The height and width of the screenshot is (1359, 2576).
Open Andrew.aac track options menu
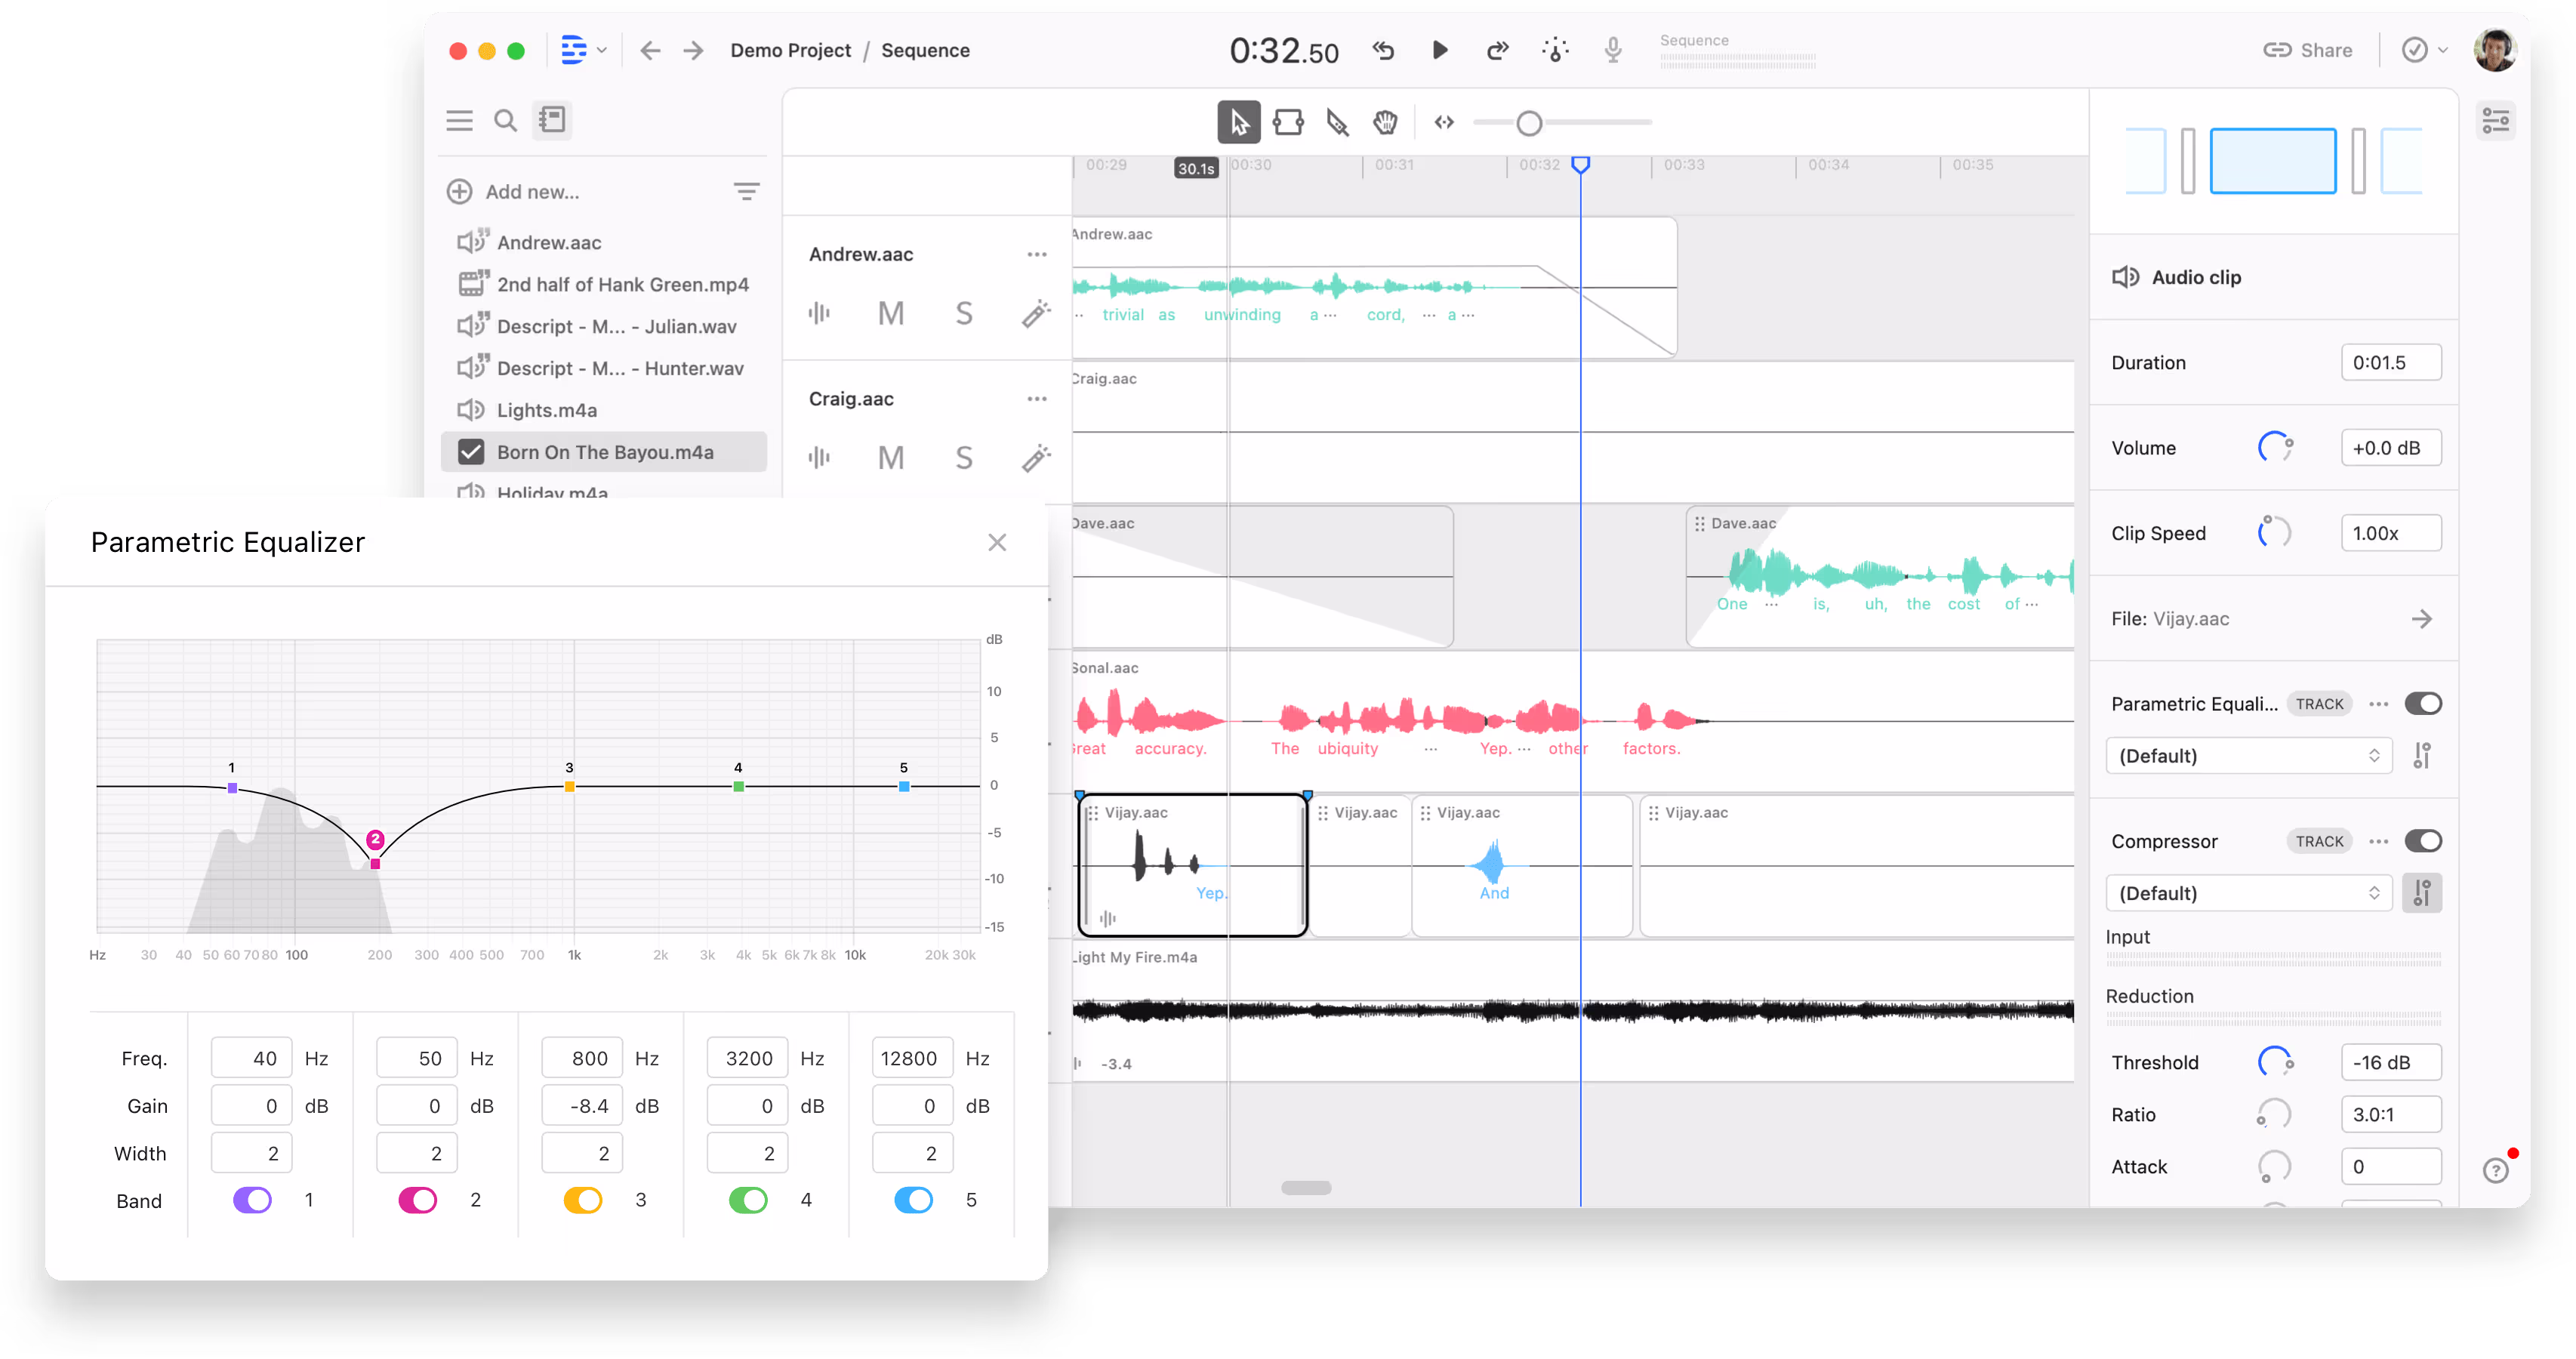click(x=1036, y=254)
